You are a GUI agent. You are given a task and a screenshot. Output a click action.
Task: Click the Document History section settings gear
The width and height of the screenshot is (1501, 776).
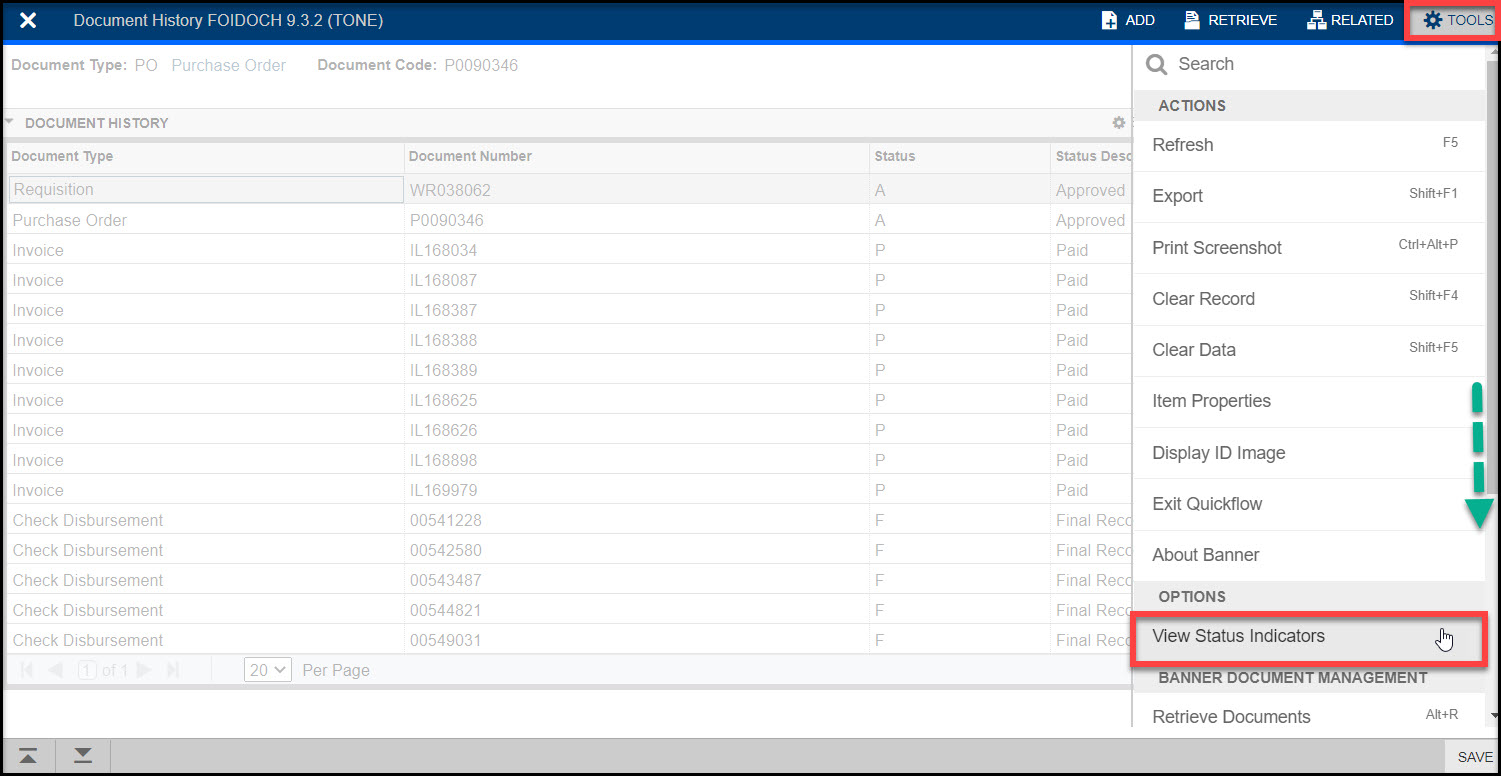click(1119, 123)
